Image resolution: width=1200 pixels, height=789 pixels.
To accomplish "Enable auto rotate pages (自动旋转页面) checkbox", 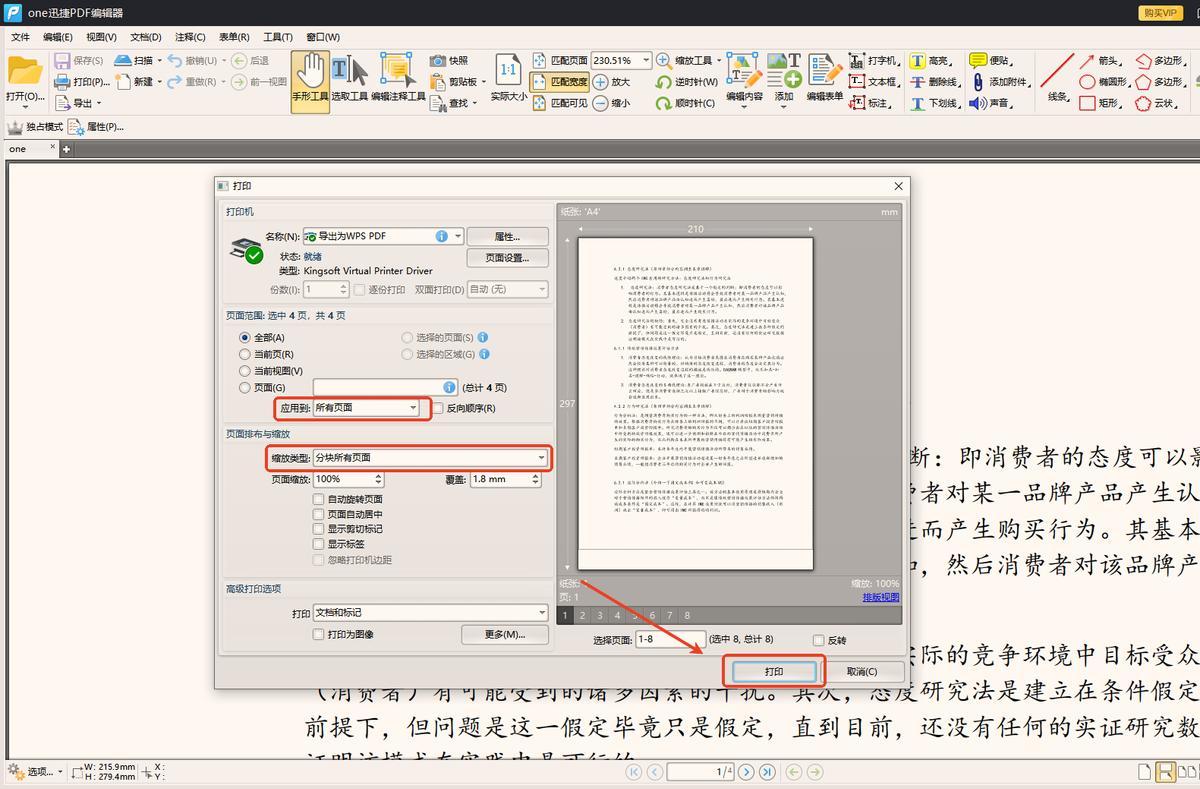I will tap(319, 499).
